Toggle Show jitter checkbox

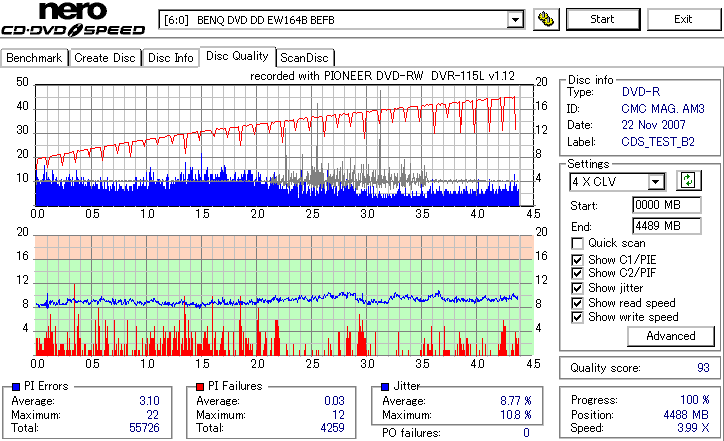(577, 288)
